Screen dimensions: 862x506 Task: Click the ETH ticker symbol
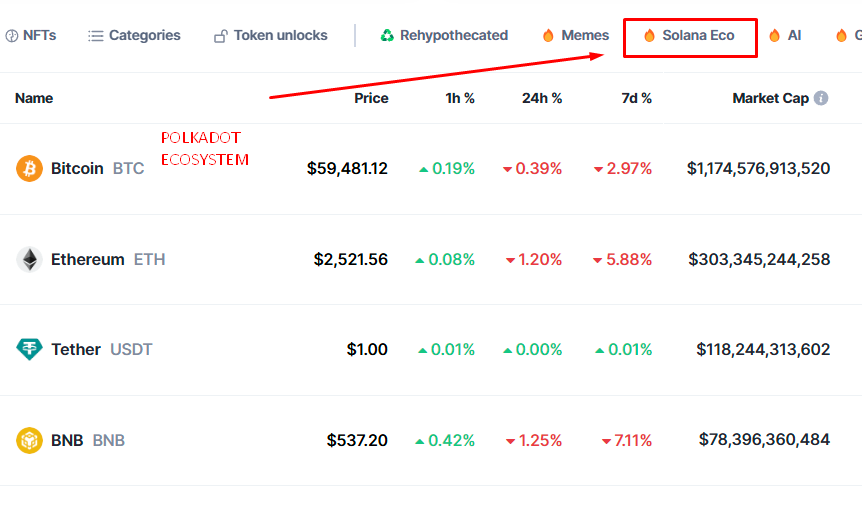(x=150, y=259)
